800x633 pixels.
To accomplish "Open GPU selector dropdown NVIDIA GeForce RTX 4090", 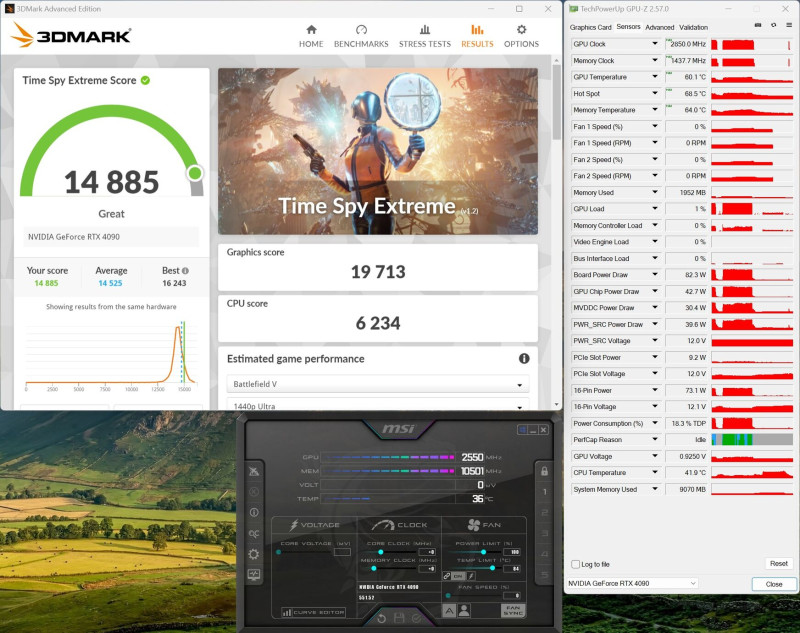I will click(x=632, y=583).
